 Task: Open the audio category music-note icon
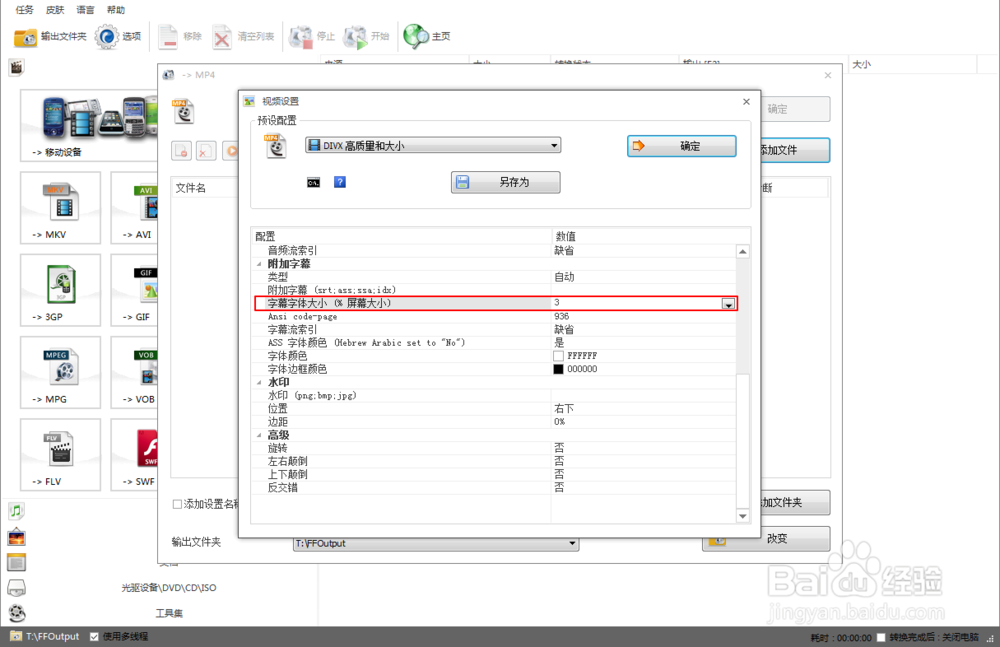(x=17, y=510)
